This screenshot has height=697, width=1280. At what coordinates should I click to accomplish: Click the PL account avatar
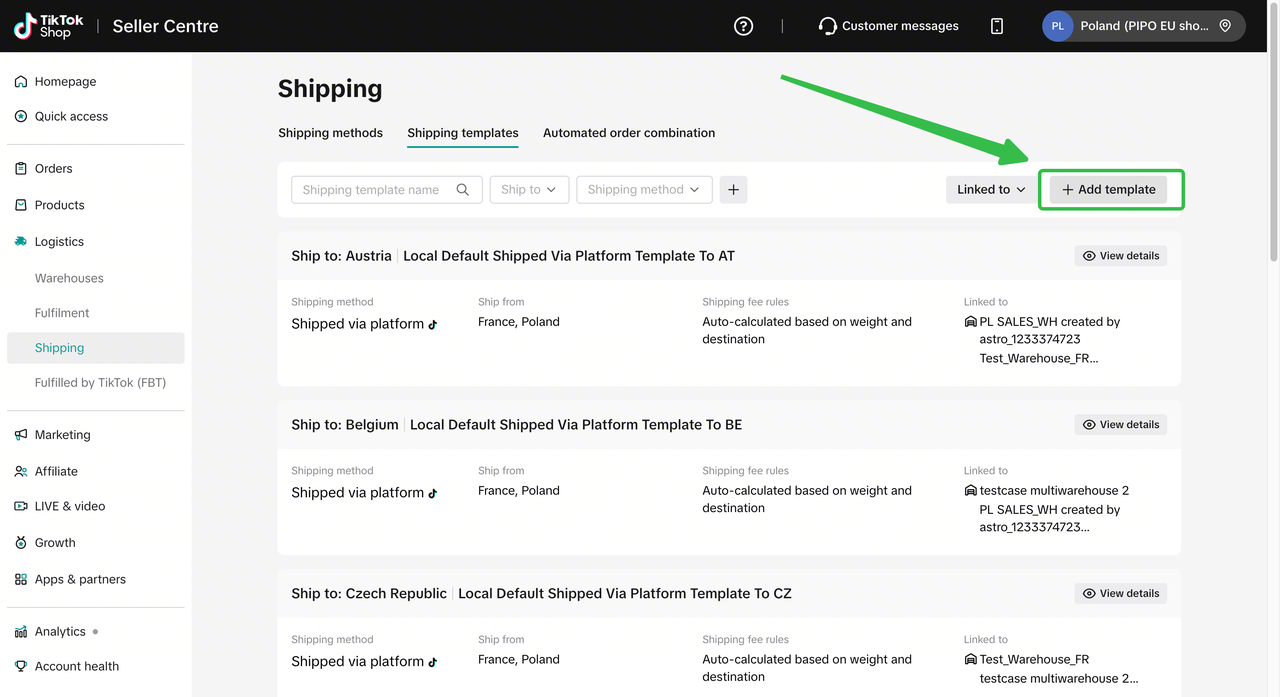click(x=1058, y=26)
